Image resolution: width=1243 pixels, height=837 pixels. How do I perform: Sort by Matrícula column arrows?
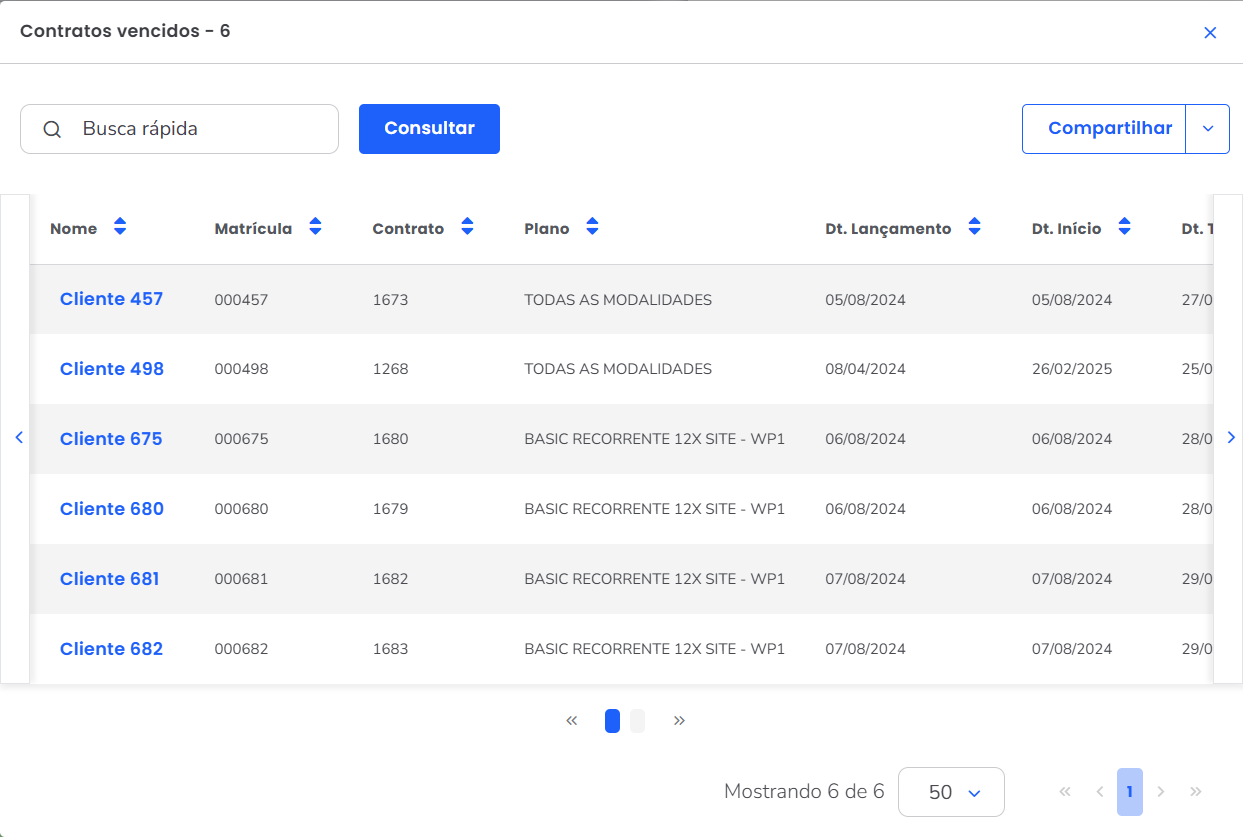click(315, 227)
